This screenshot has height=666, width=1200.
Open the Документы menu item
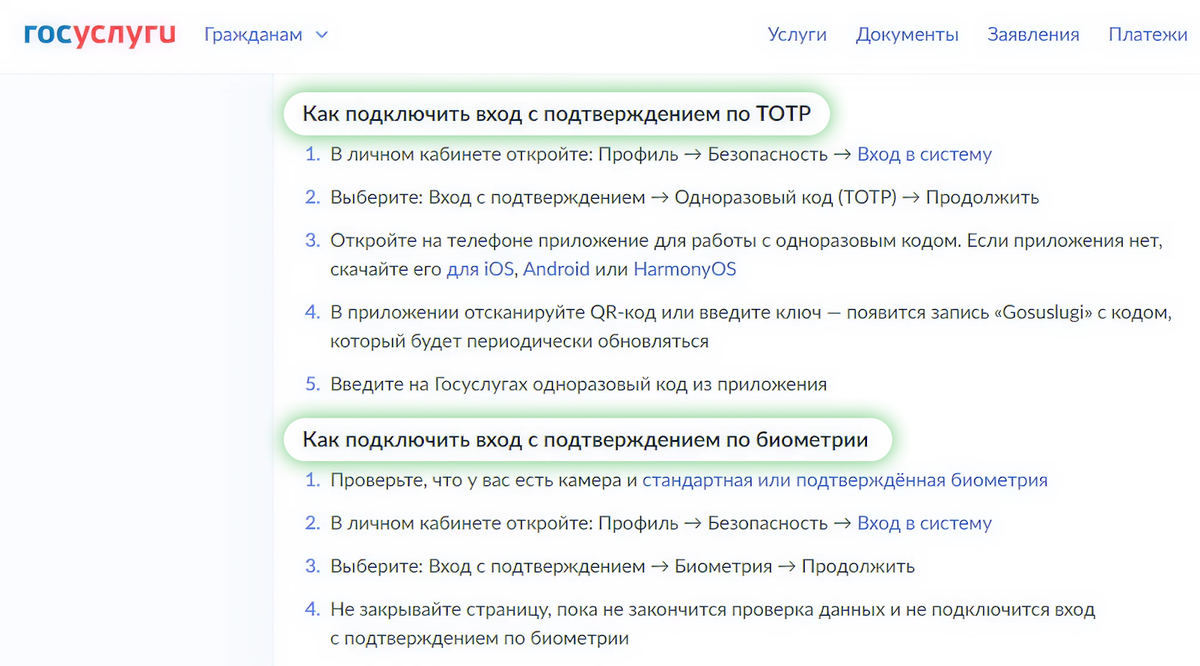point(907,35)
